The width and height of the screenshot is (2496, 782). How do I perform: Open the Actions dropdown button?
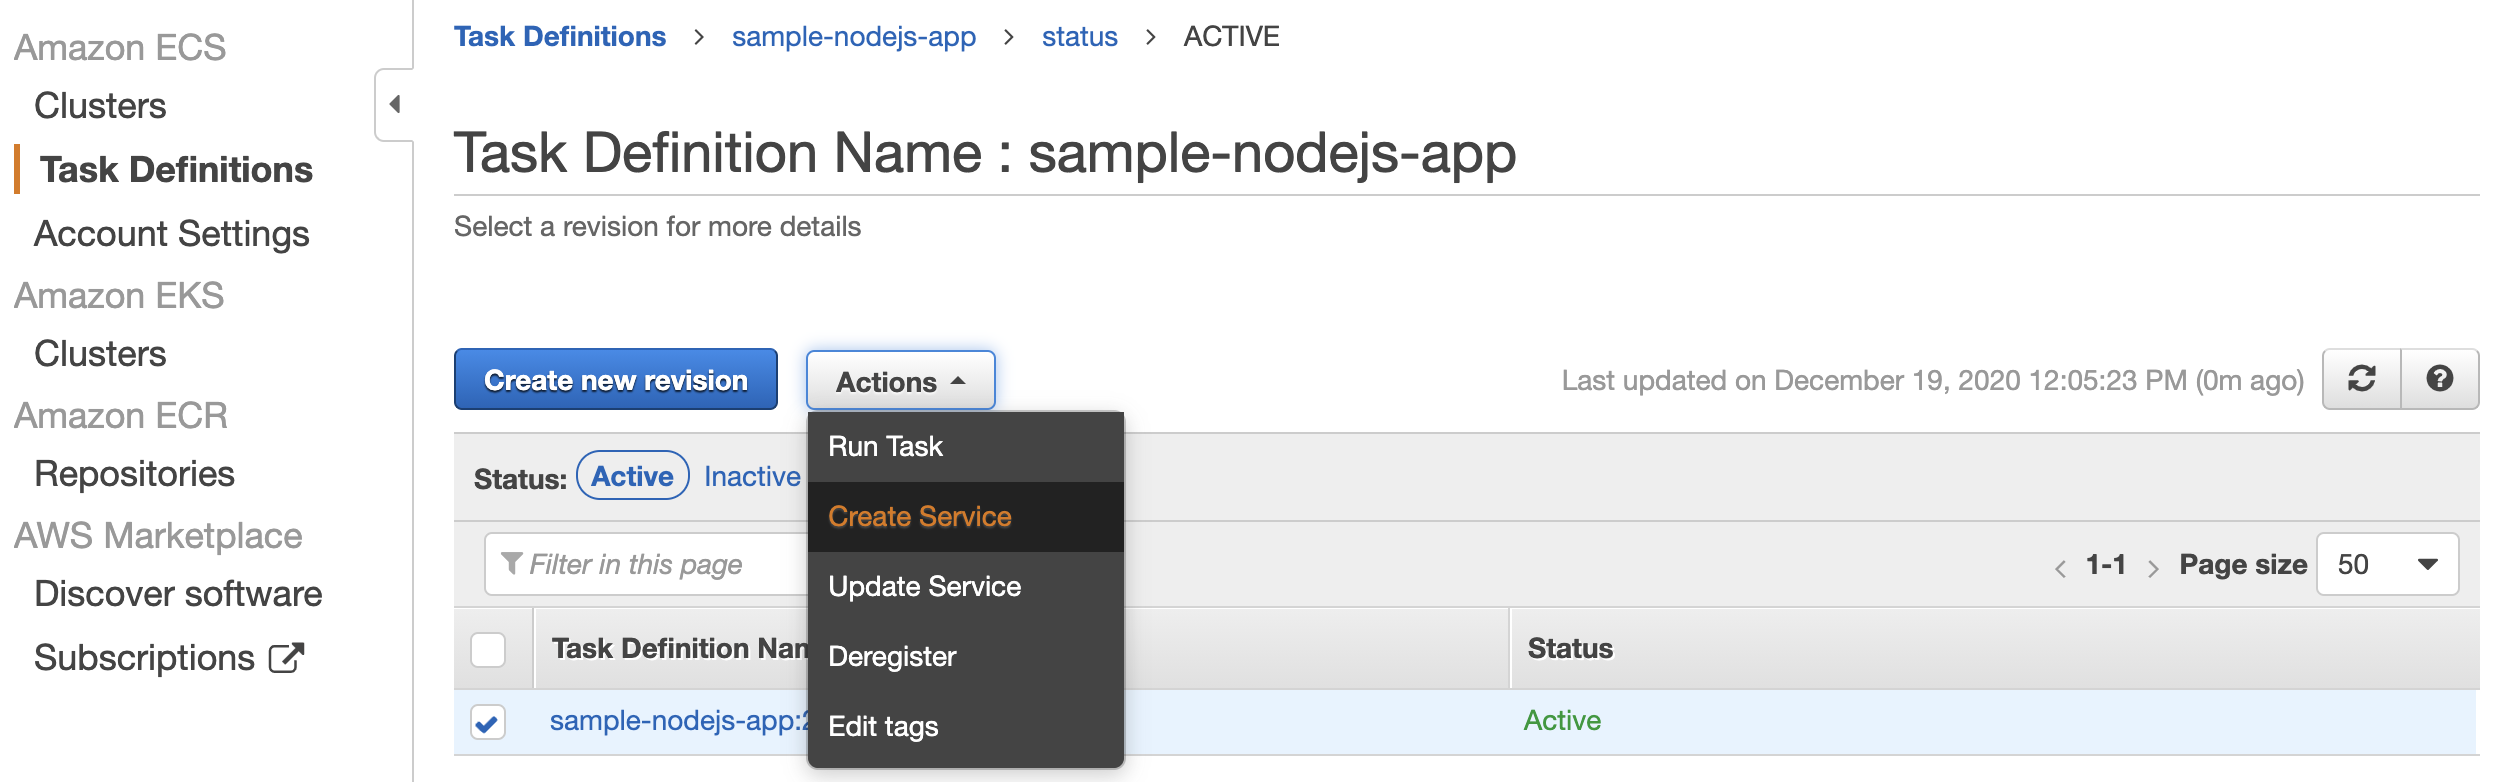click(900, 381)
